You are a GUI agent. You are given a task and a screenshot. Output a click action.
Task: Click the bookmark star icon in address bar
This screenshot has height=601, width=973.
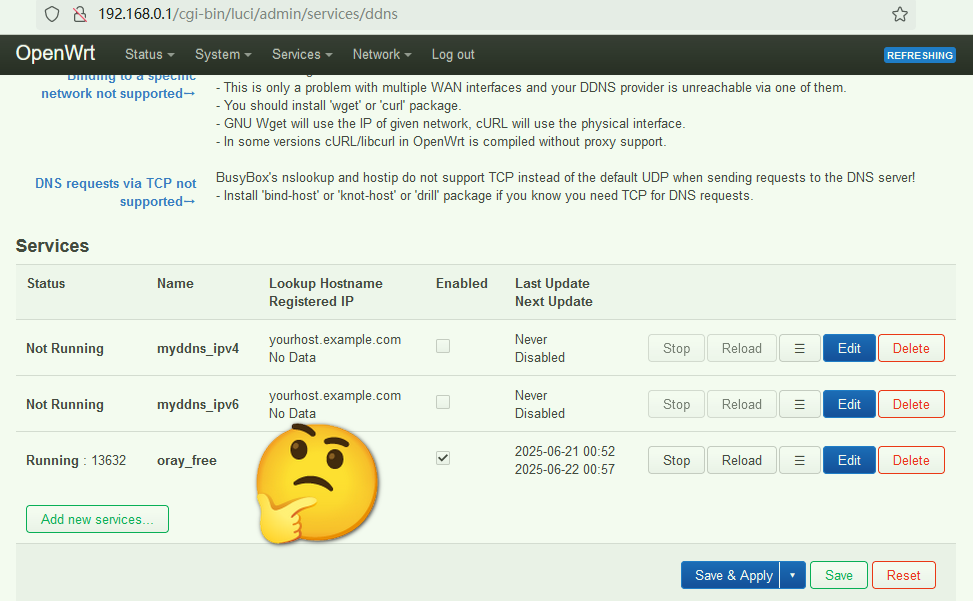899,14
